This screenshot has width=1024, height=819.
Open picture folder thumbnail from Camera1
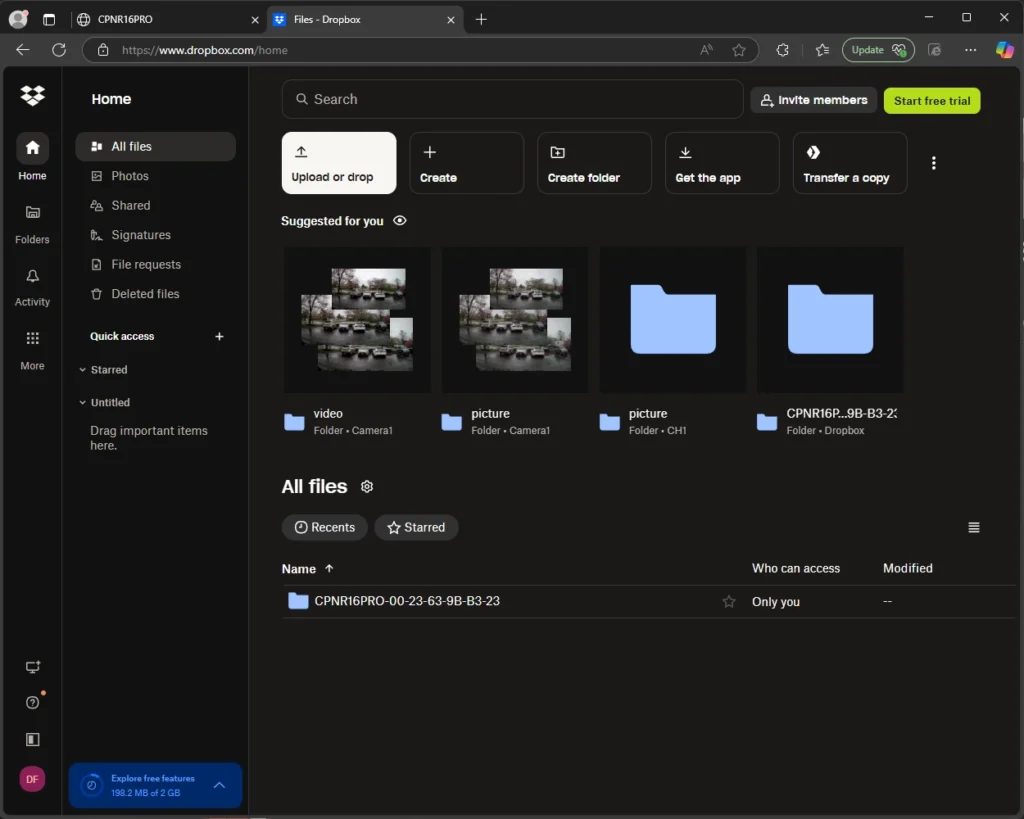pos(515,319)
